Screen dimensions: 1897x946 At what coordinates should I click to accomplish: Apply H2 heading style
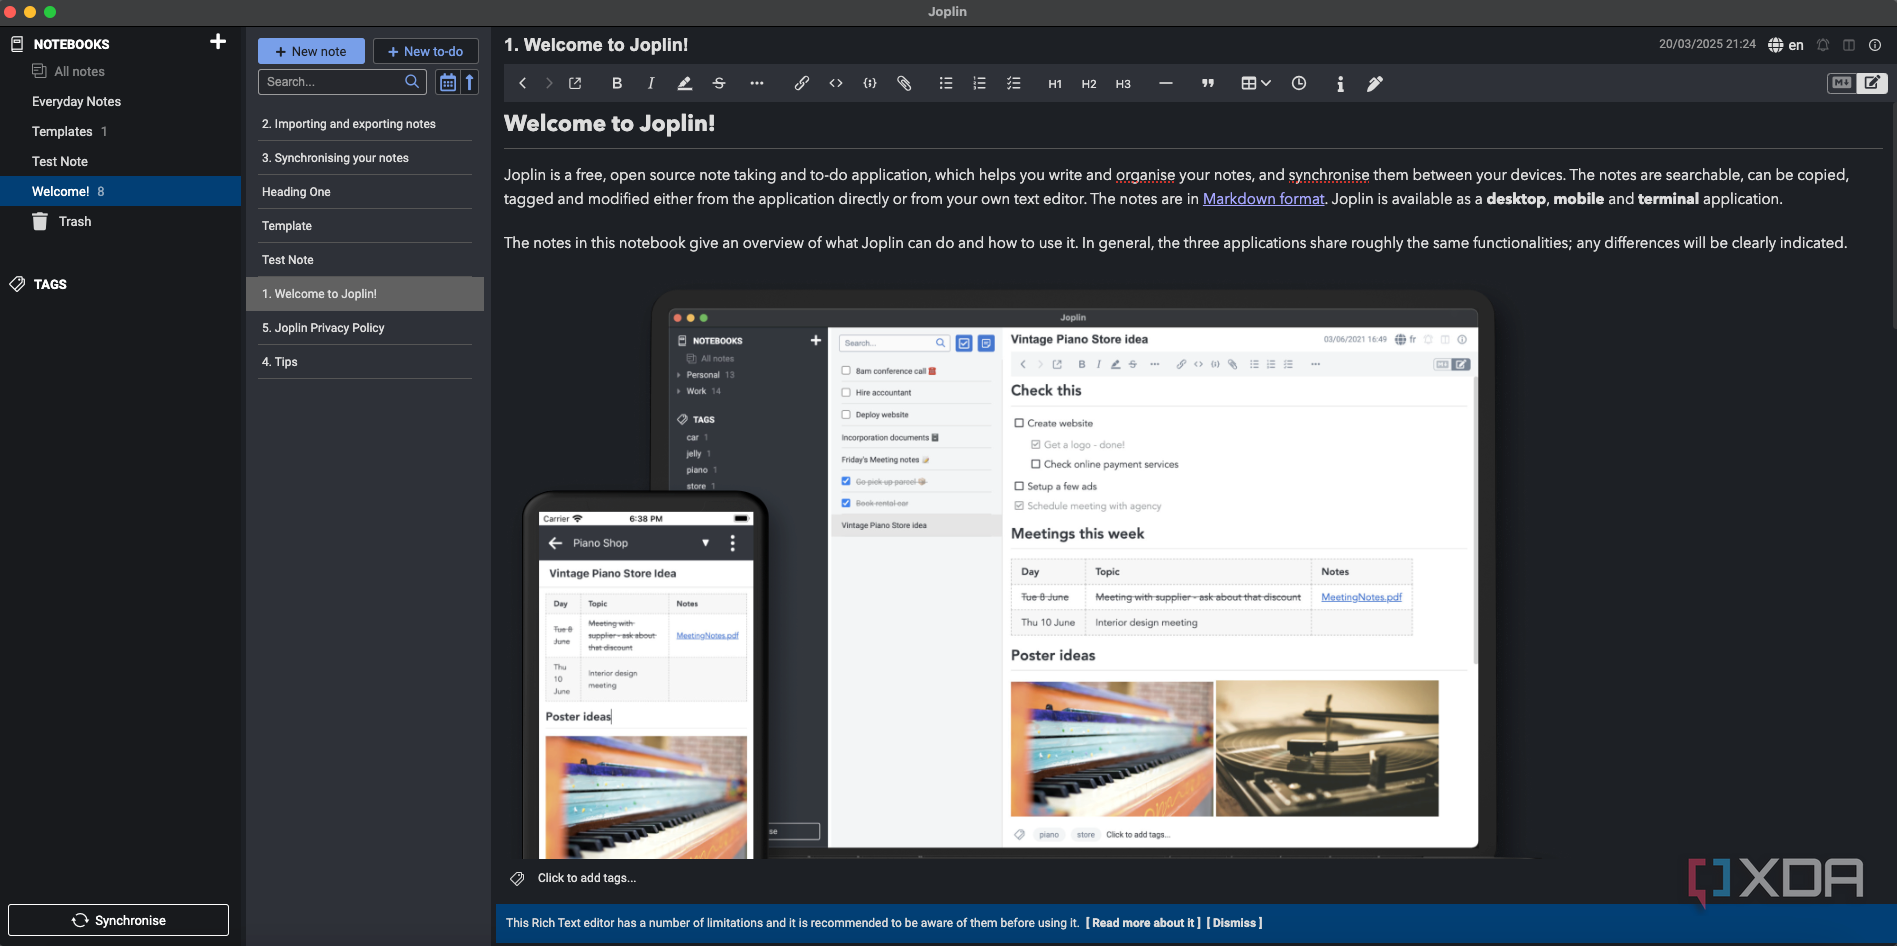point(1089,84)
